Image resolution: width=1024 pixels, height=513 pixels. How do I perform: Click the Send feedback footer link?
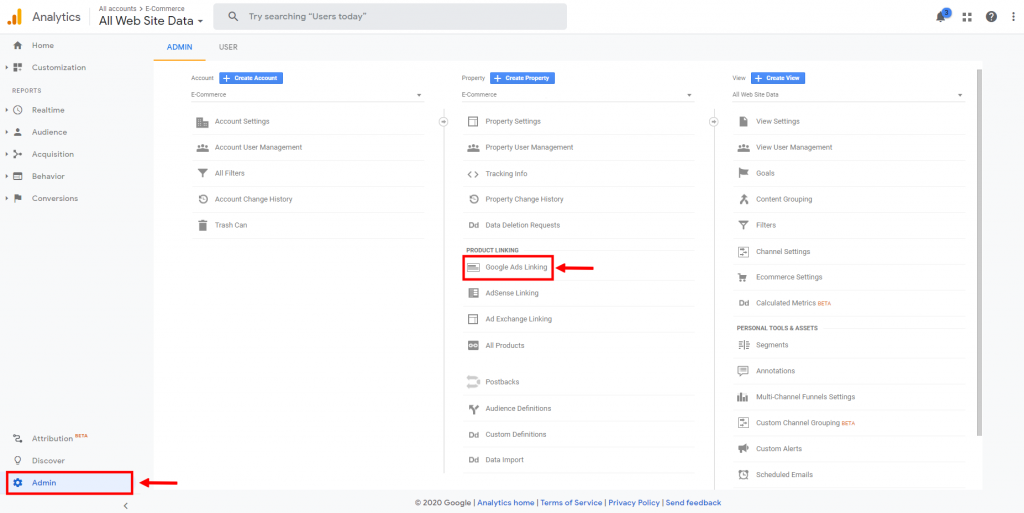pos(693,503)
